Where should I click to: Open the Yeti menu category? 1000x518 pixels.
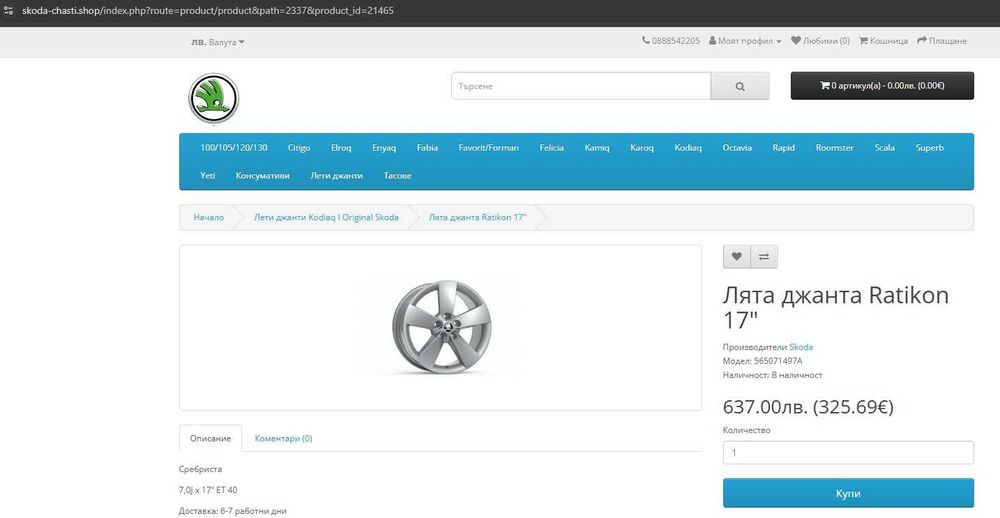pyautogui.click(x=208, y=175)
